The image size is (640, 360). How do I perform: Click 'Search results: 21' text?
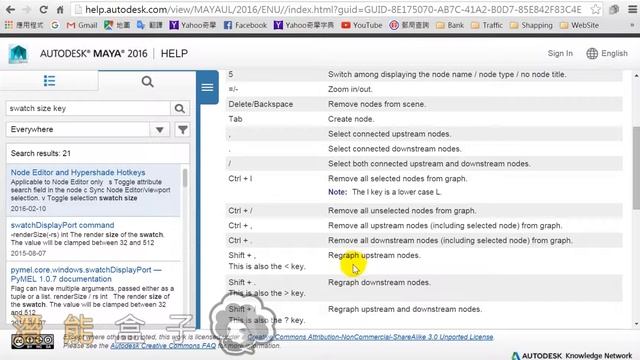point(40,153)
